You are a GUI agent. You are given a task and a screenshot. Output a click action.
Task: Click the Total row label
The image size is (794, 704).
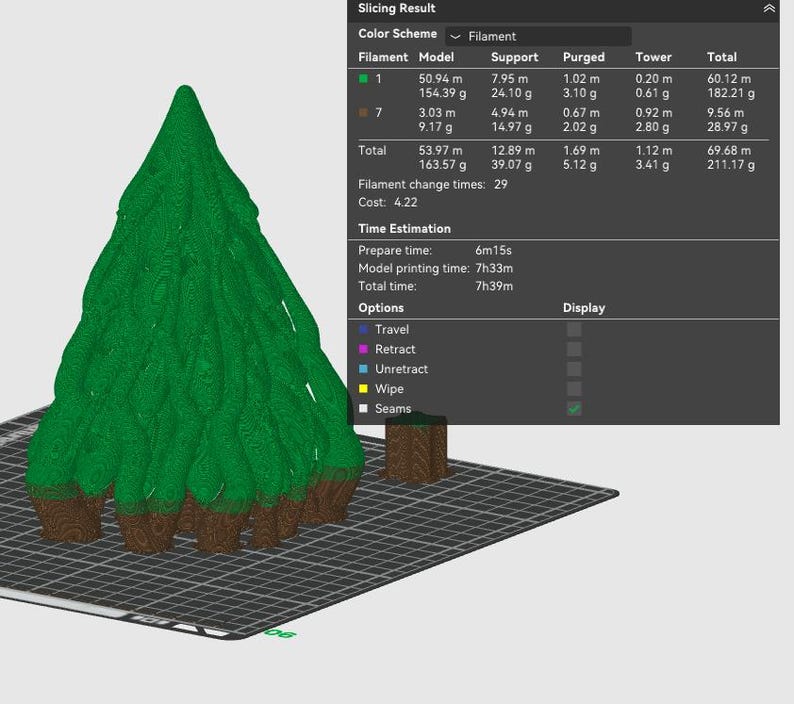(372, 151)
